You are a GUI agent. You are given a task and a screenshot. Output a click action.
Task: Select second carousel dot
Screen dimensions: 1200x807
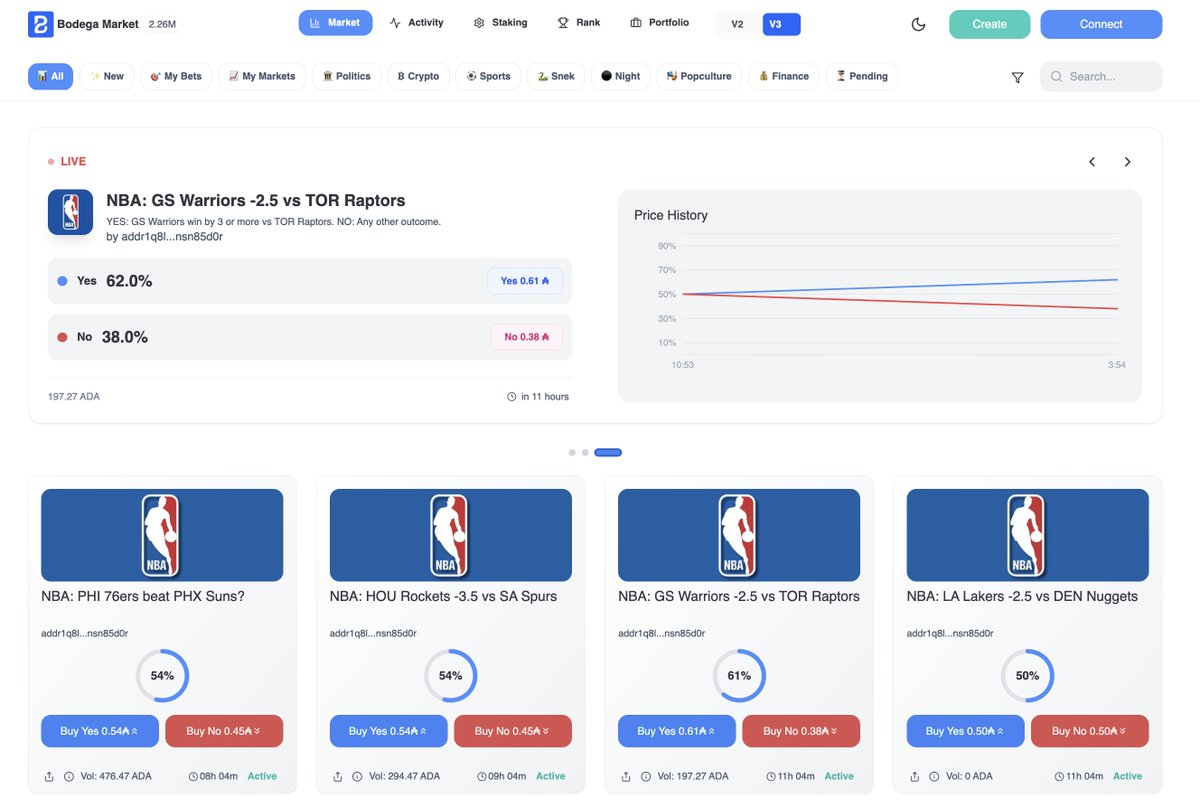coord(585,453)
